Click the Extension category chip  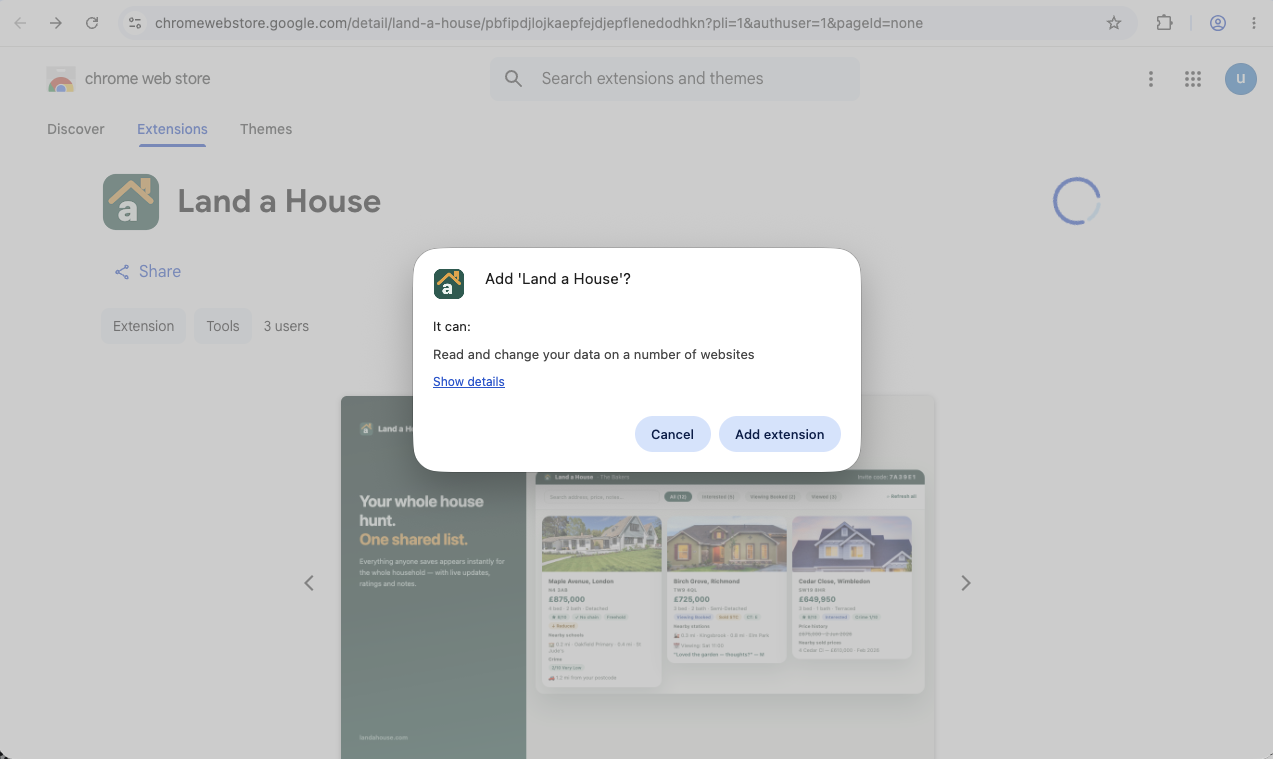pos(144,326)
